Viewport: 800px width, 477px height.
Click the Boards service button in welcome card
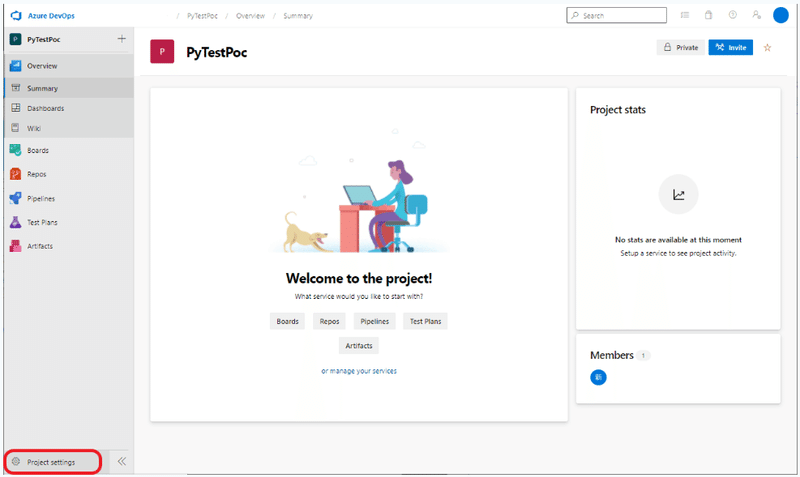pos(287,321)
